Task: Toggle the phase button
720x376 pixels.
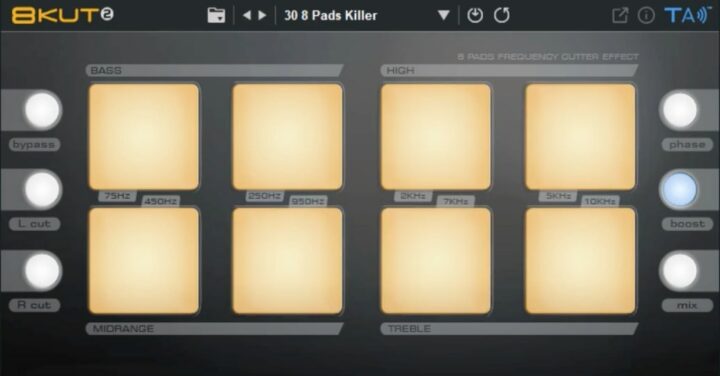Action: [x=679, y=110]
